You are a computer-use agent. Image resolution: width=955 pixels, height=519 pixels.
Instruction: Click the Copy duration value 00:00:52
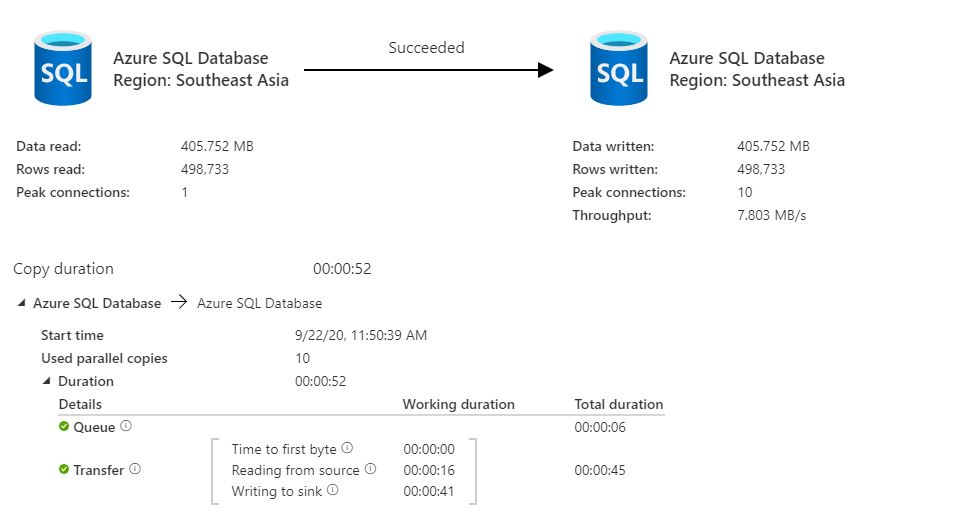coord(342,269)
